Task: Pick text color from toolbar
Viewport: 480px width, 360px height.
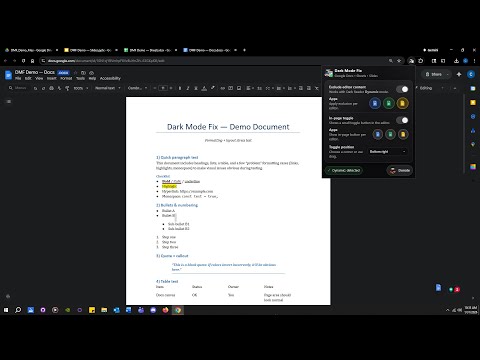Action: [x=204, y=88]
